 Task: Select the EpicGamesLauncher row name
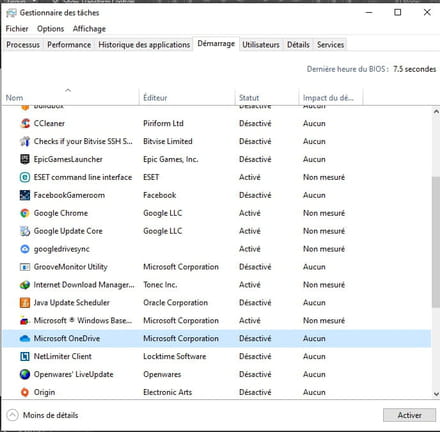coord(68,159)
